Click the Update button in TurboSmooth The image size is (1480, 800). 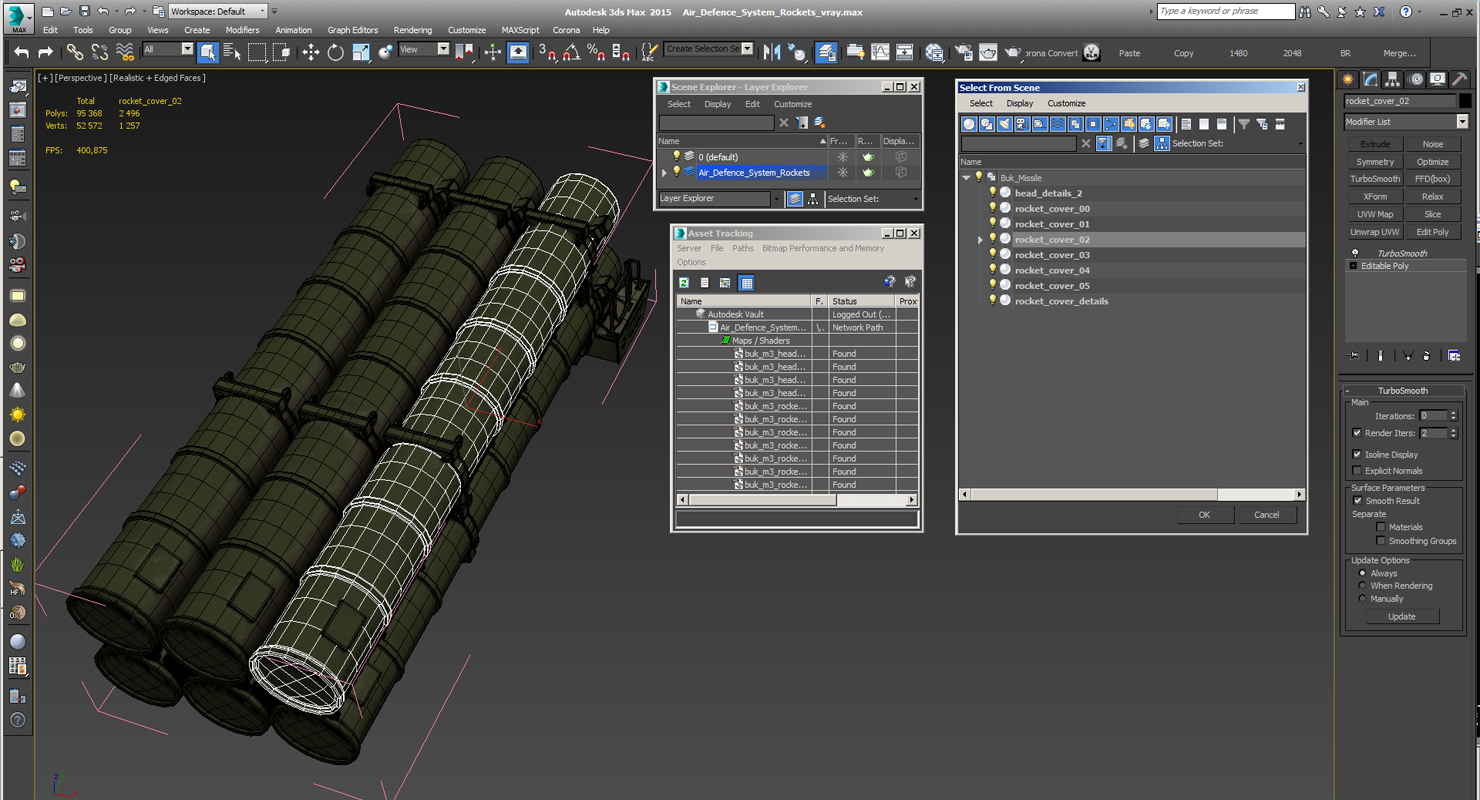(1402, 616)
